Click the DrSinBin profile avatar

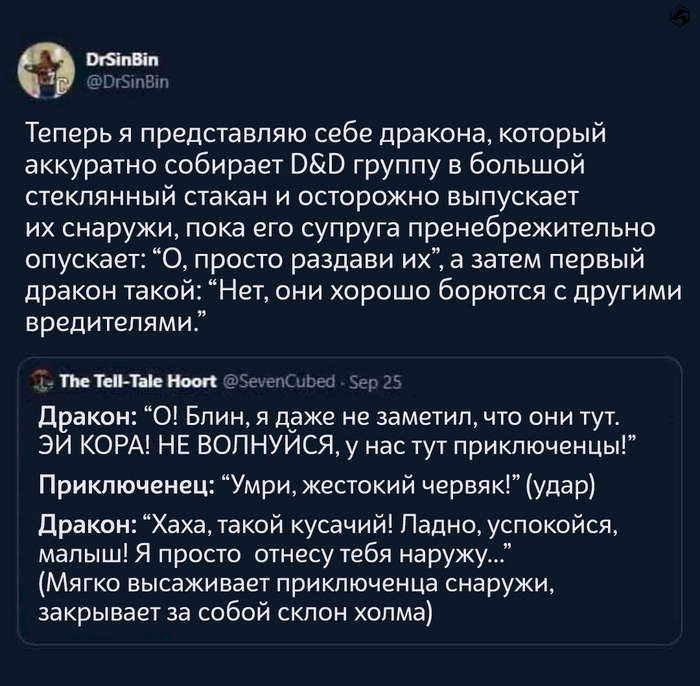coord(46,71)
